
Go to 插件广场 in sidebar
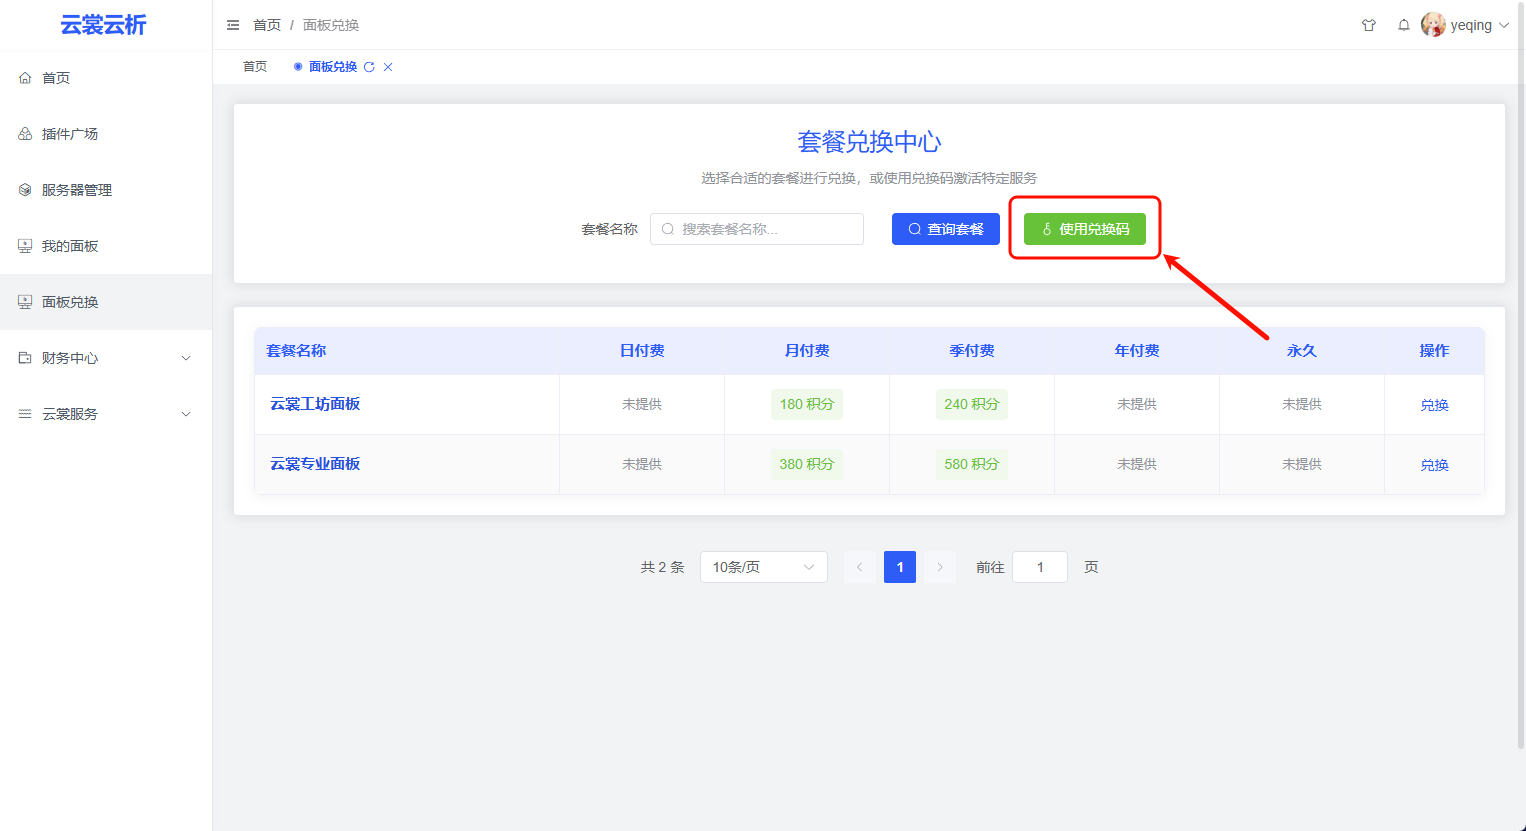tap(70, 134)
